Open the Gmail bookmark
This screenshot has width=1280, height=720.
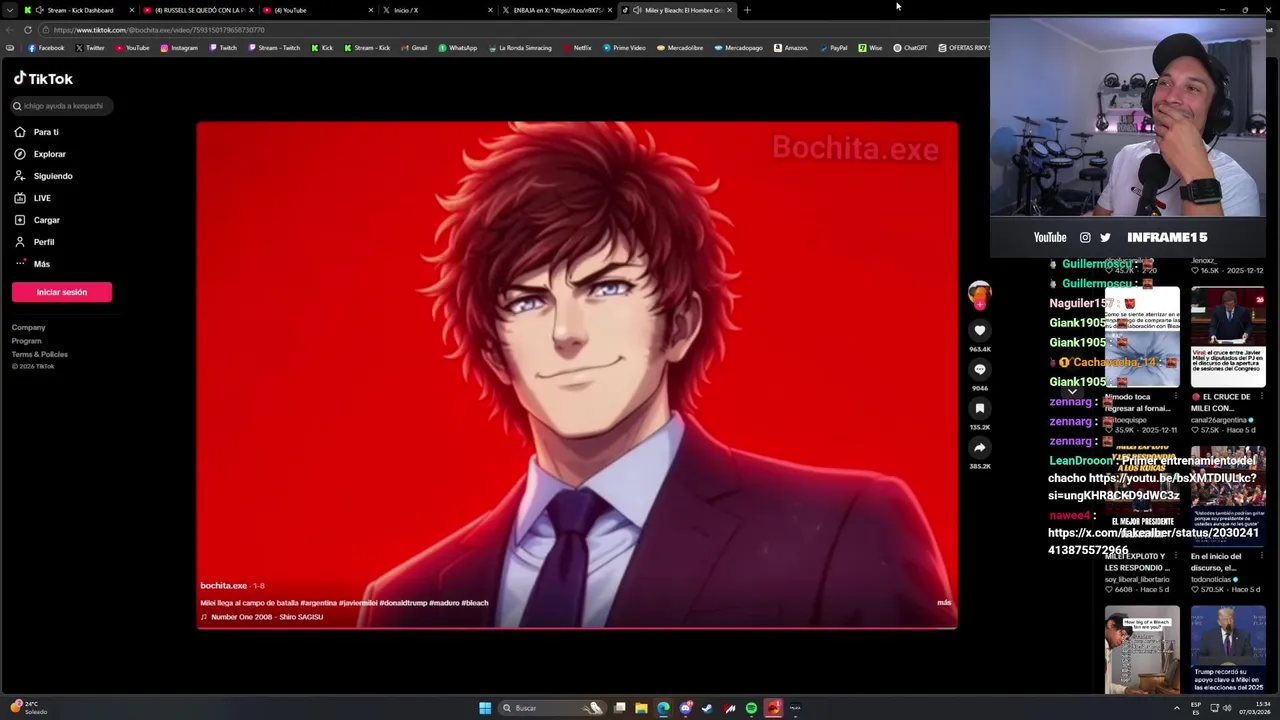pos(414,48)
